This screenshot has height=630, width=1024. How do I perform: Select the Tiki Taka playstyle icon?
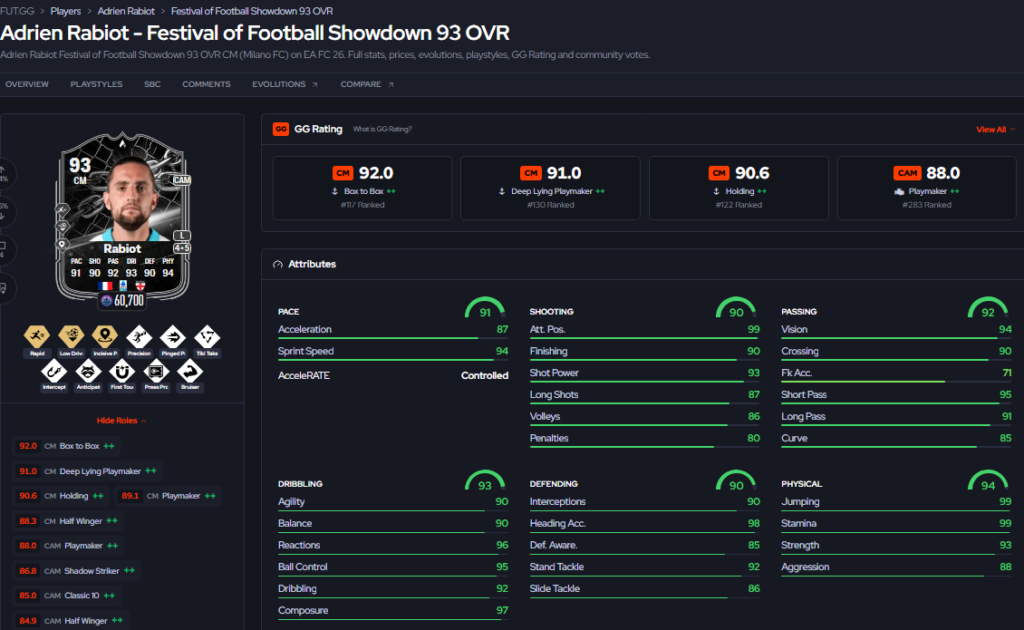[x=207, y=337]
